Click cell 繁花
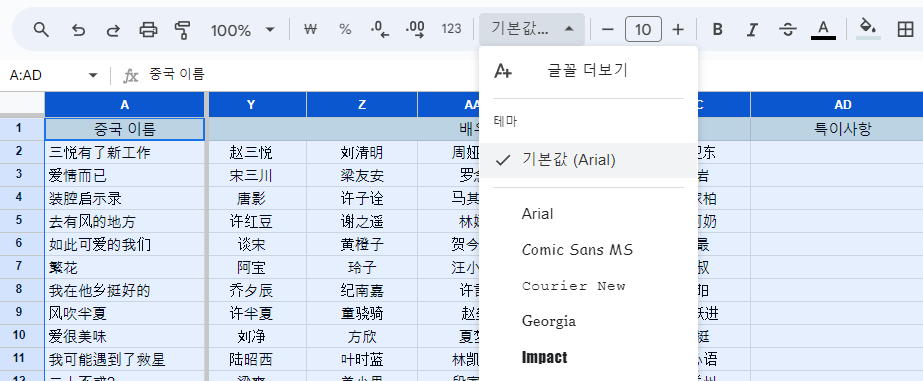 (x=125, y=267)
